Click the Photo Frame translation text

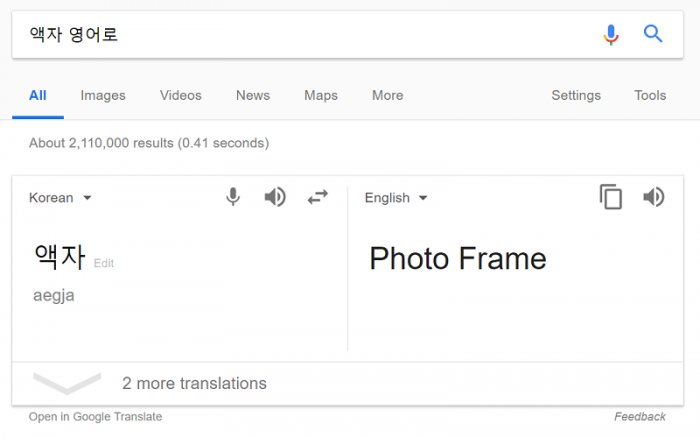(458, 259)
